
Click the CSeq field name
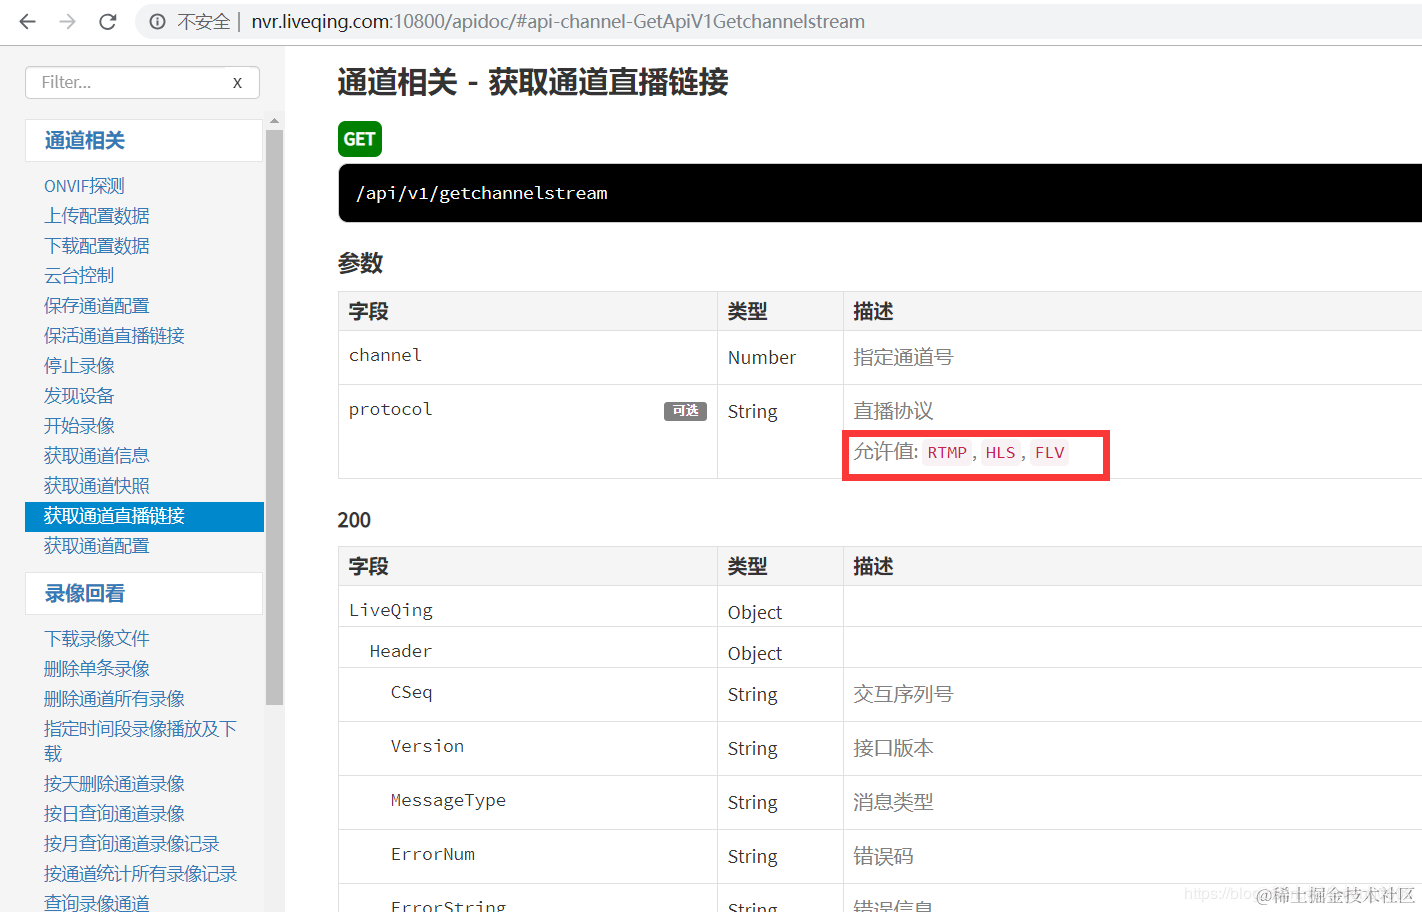pos(412,692)
